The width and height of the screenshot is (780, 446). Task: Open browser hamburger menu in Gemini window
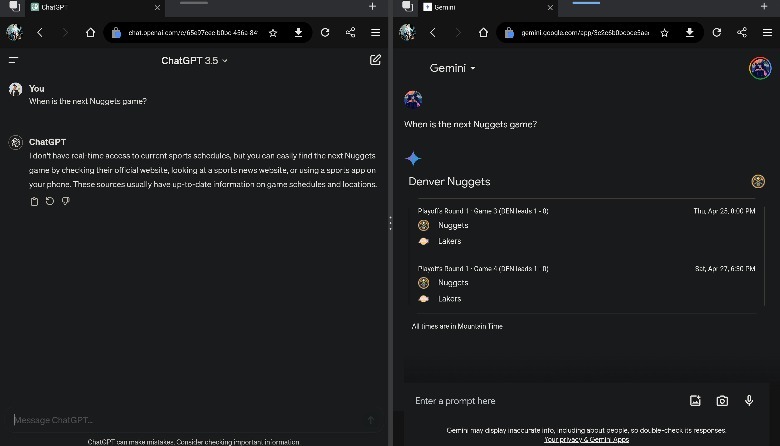coord(766,32)
